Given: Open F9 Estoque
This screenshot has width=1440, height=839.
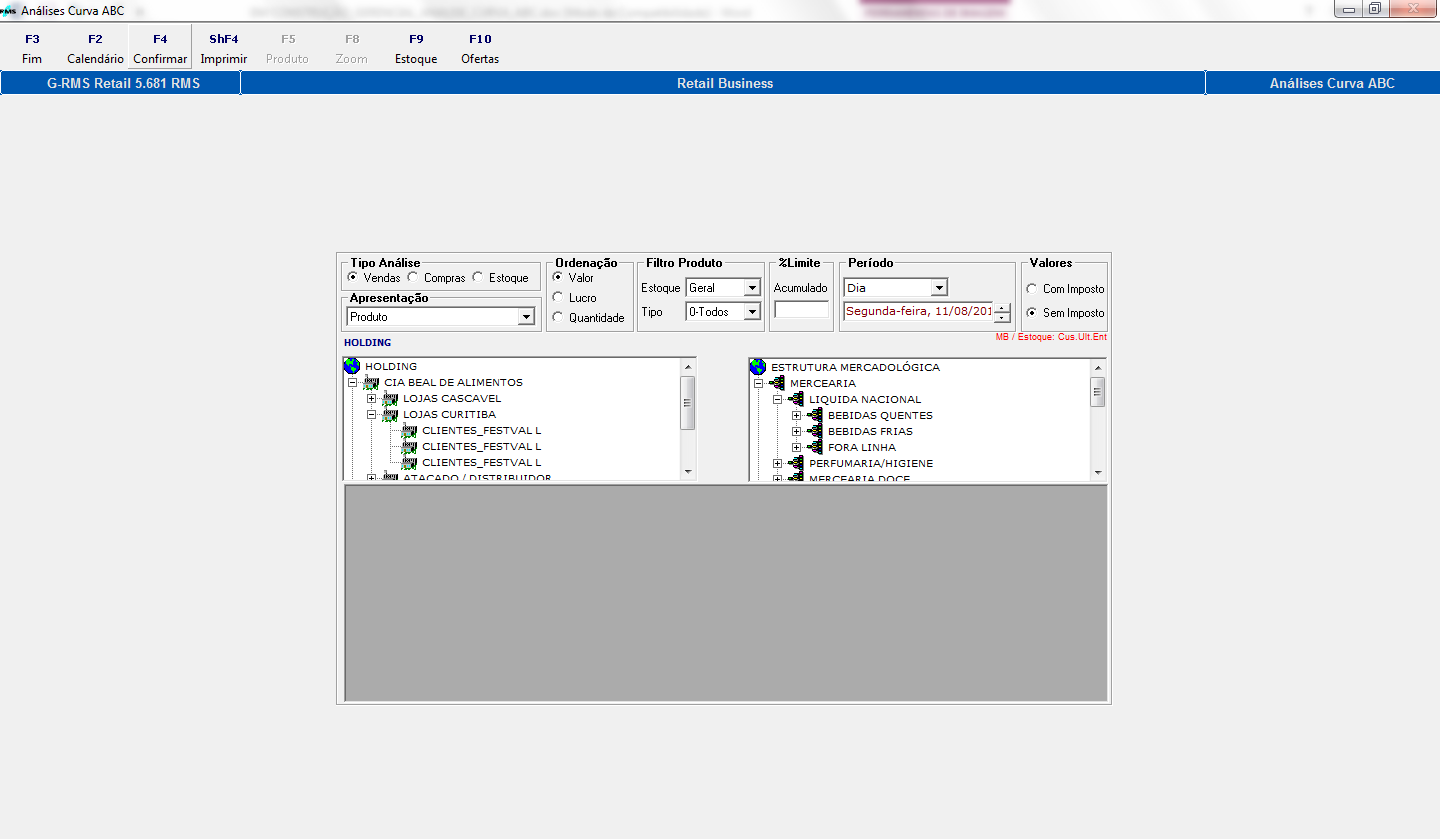Looking at the screenshot, I should tap(416, 49).
